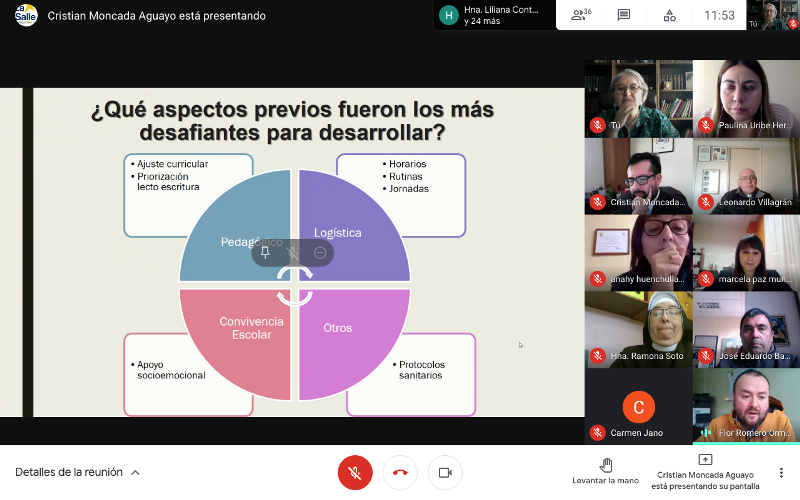
Task: Toggle the muted microphone button
Action: click(355, 472)
